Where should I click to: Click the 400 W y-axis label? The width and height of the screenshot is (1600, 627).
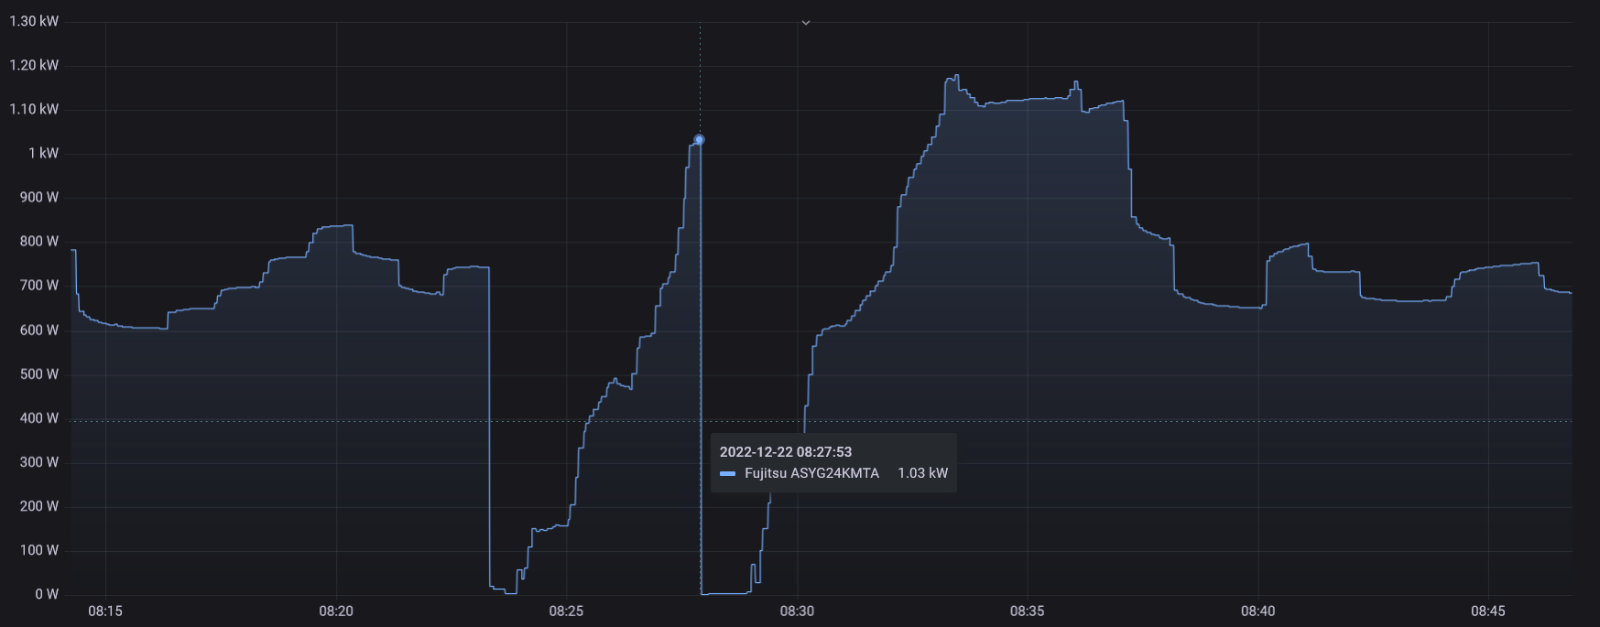point(39,418)
